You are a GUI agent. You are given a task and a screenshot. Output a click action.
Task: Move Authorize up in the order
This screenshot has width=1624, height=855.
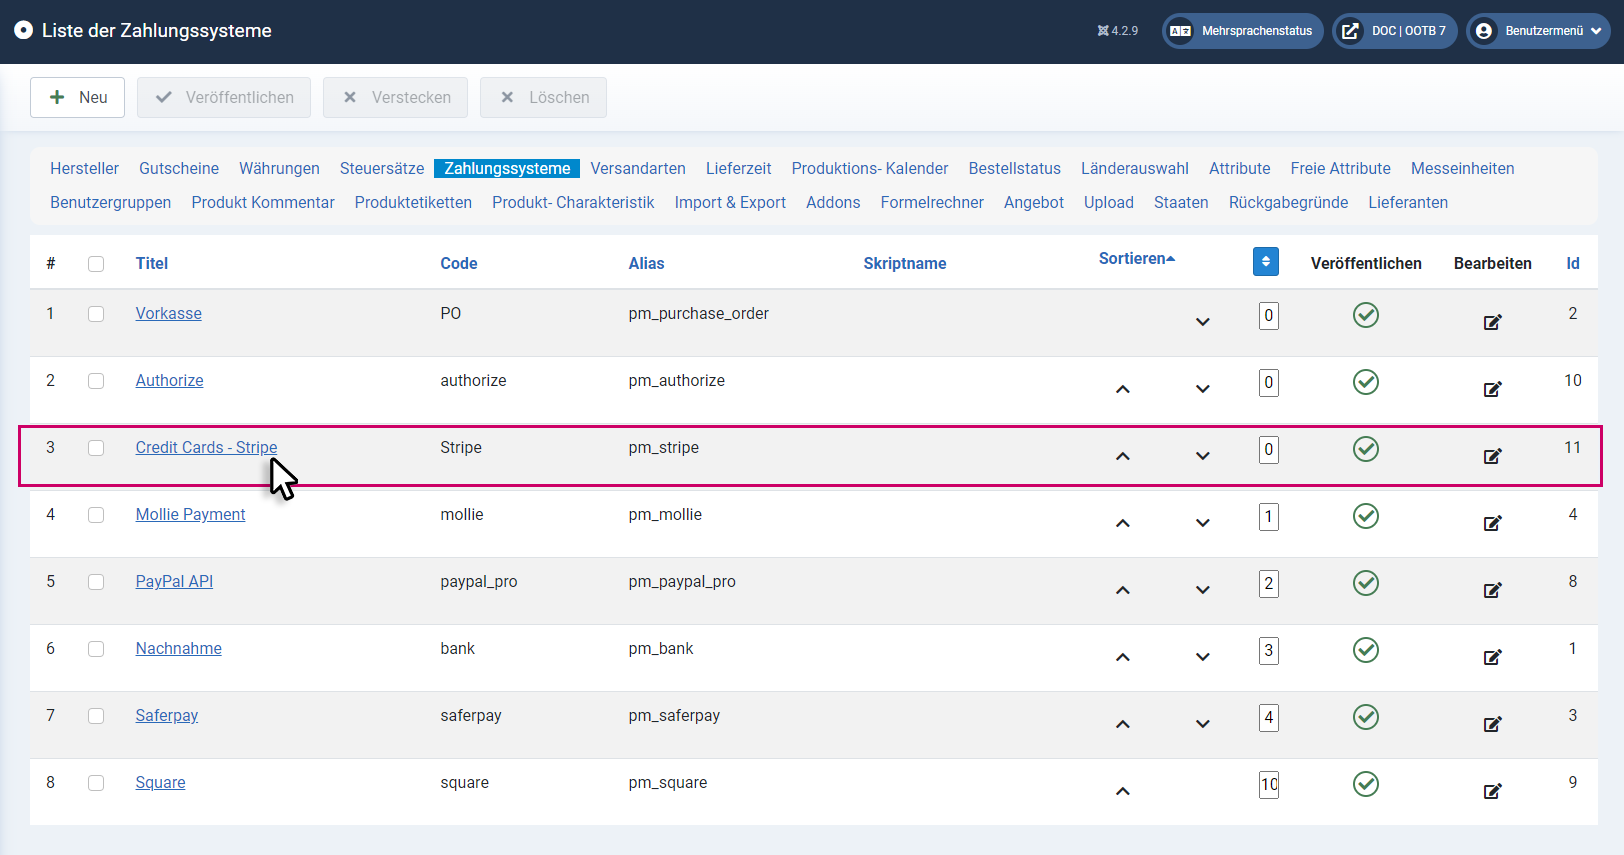pyautogui.click(x=1123, y=389)
